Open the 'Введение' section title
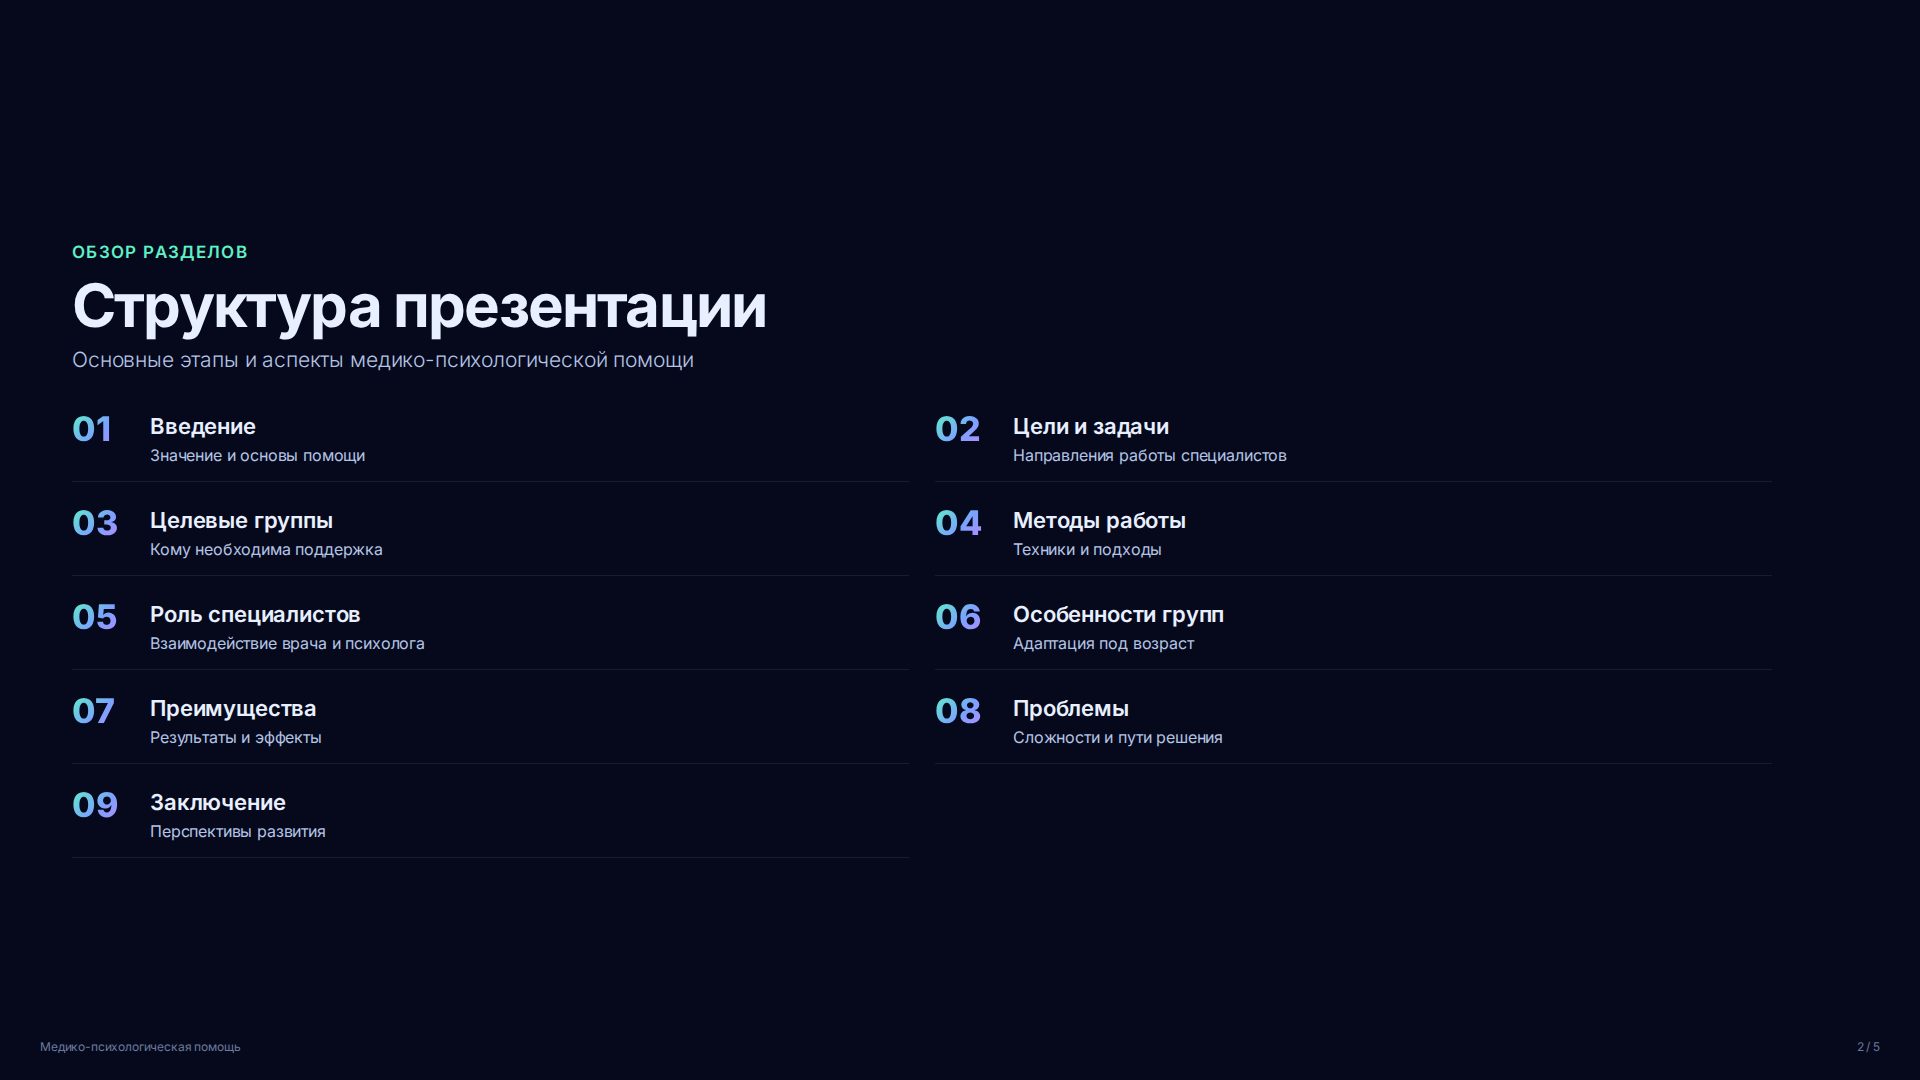 point(203,427)
